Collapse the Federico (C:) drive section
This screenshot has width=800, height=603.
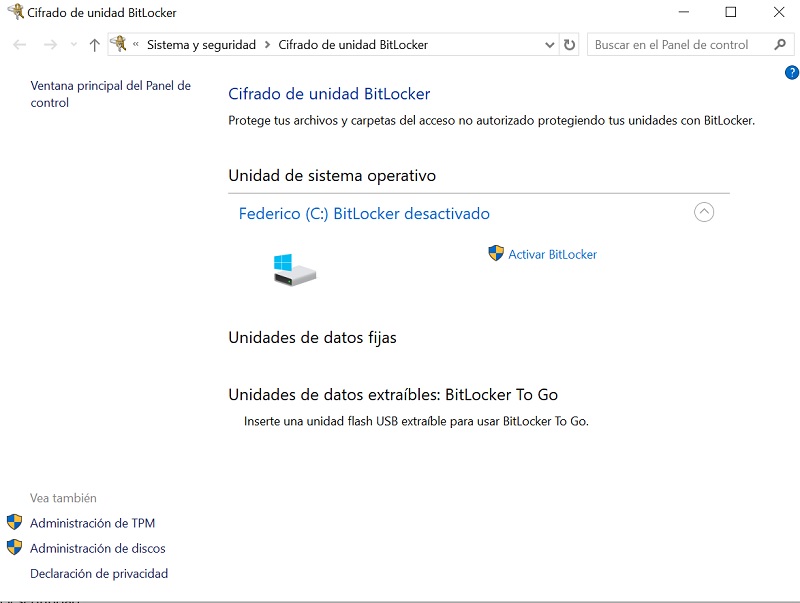click(x=704, y=212)
